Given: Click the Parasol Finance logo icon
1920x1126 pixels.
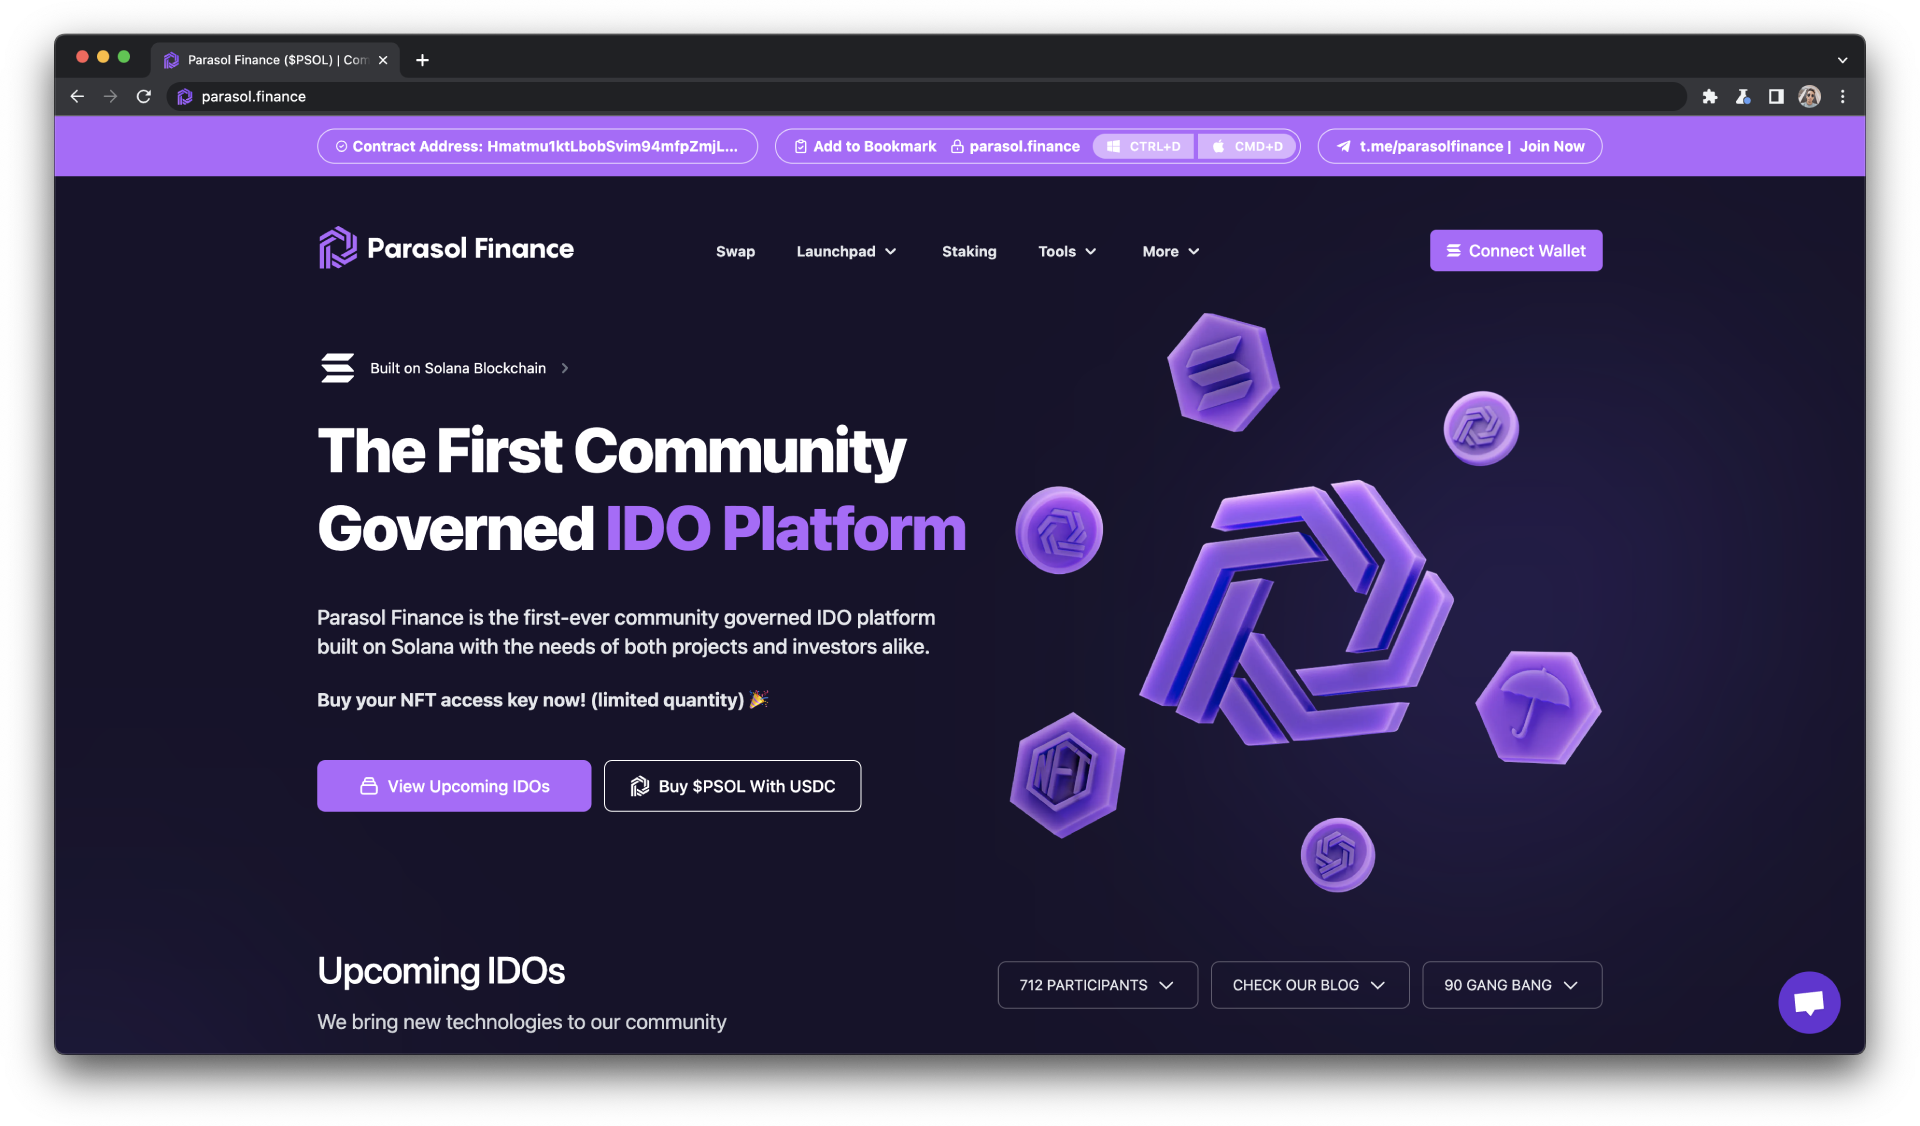Looking at the screenshot, I should point(337,248).
